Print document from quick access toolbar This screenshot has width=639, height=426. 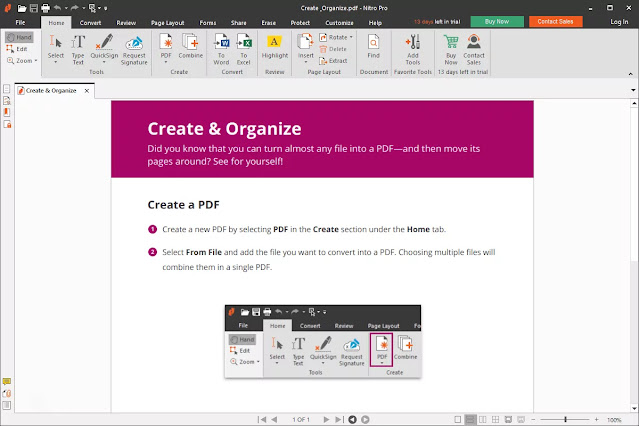(x=45, y=8)
